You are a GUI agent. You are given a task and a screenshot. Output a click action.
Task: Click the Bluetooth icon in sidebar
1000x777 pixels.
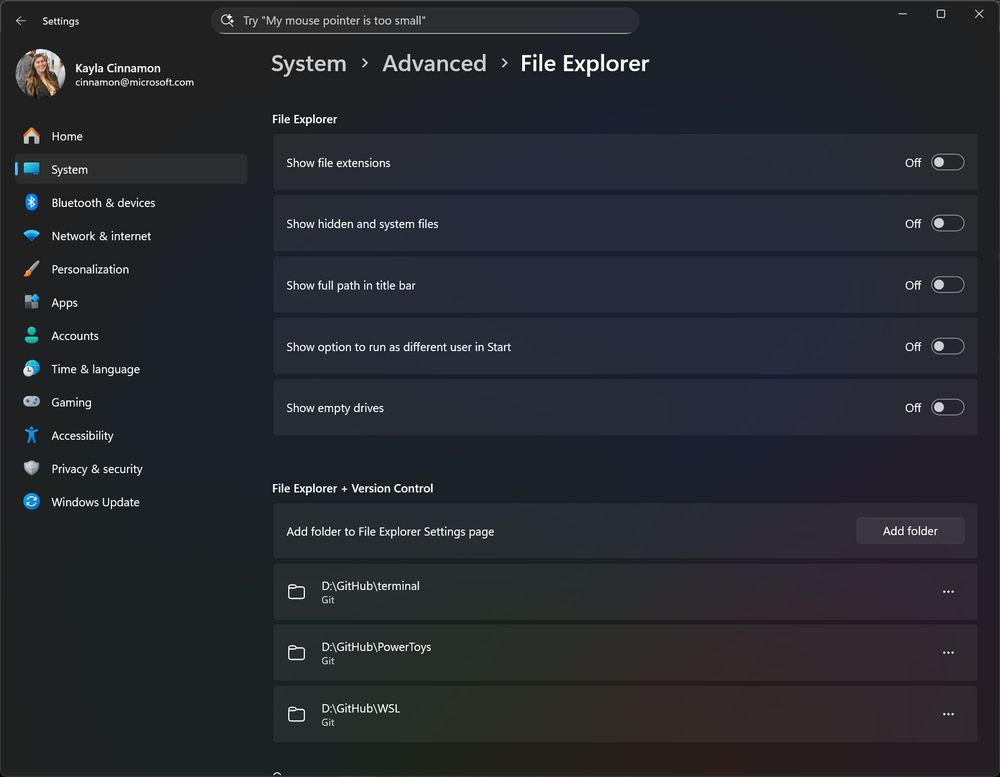click(x=31, y=202)
